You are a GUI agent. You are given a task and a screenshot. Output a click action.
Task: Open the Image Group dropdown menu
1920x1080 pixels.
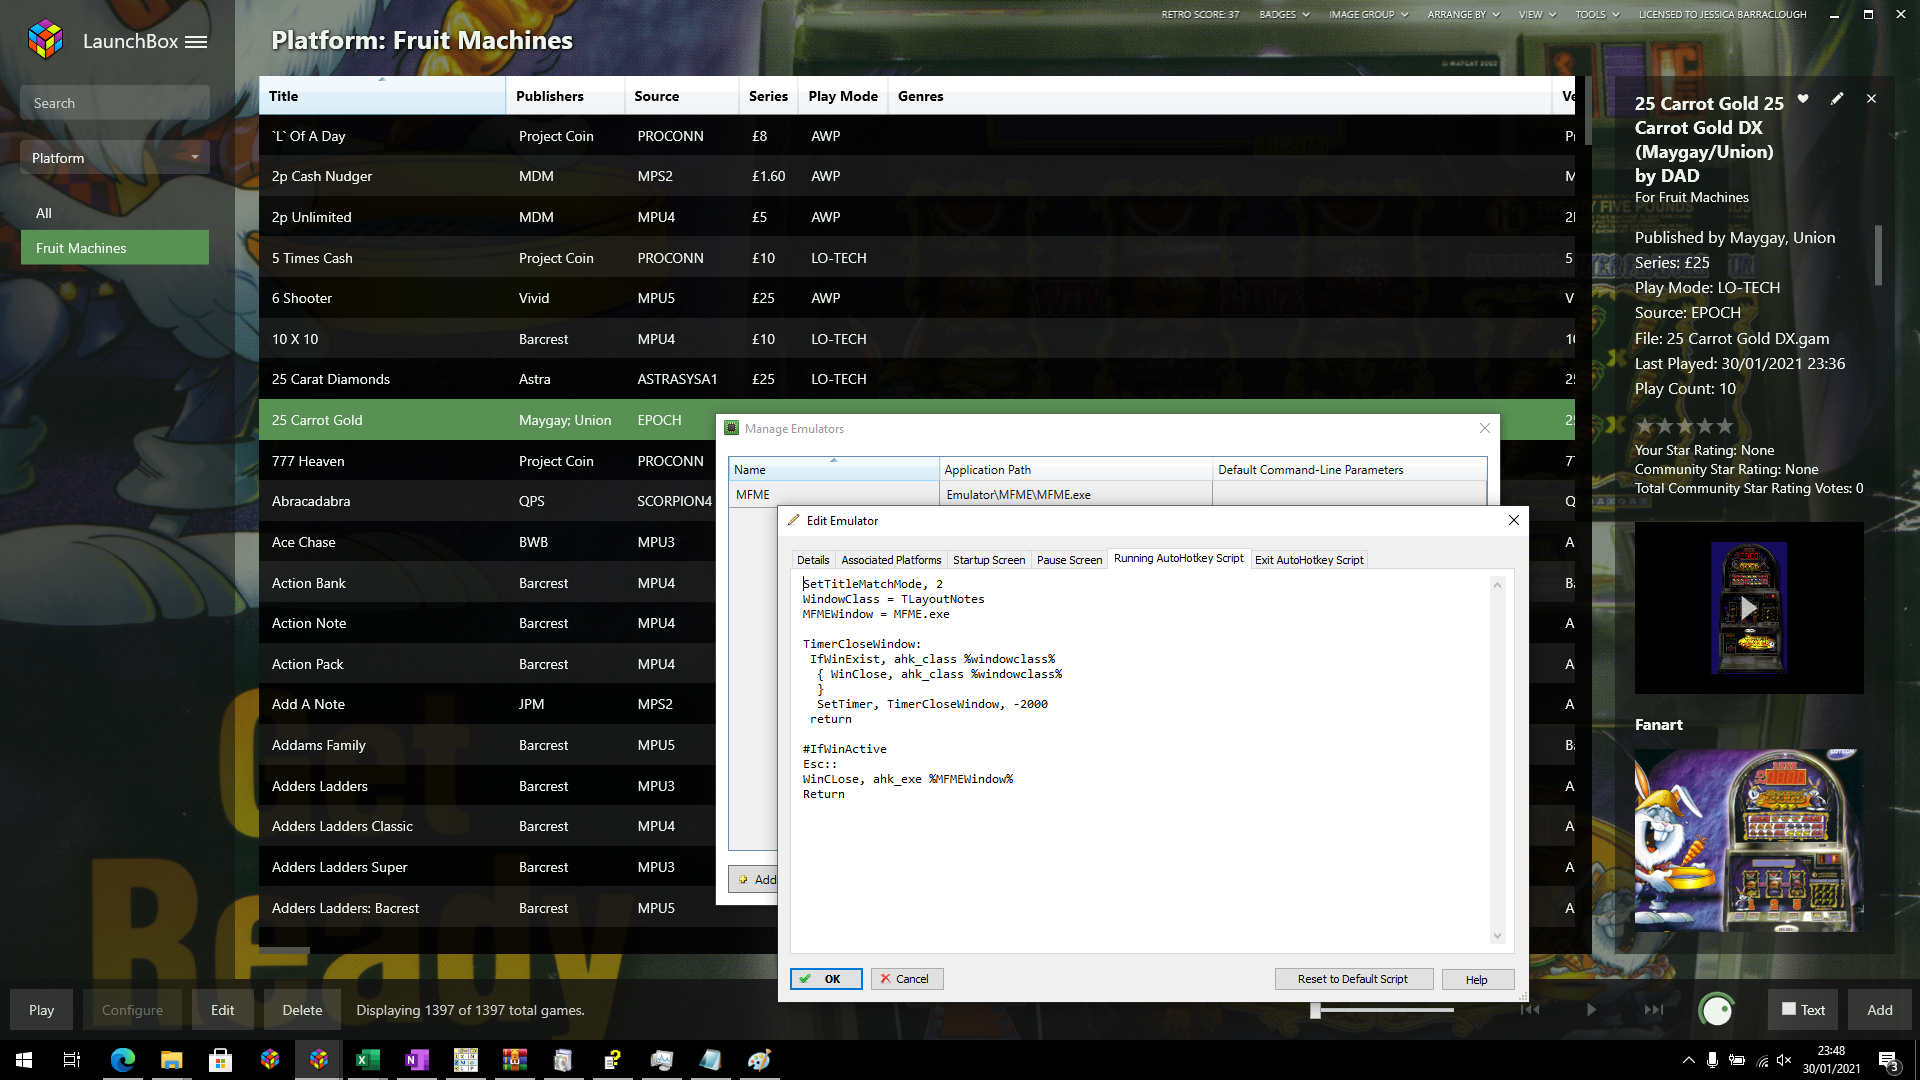point(1368,14)
